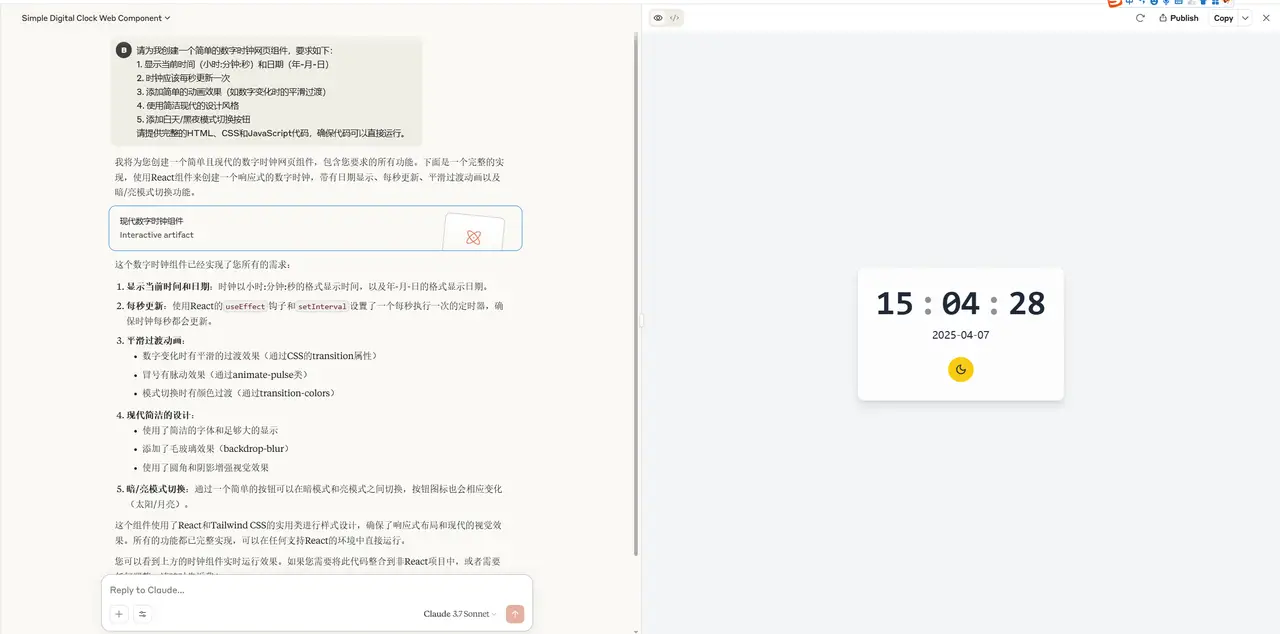This screenshot has height=634, width=1280.
Task: Click the Sogou input method S icon
Action: 1114,3
